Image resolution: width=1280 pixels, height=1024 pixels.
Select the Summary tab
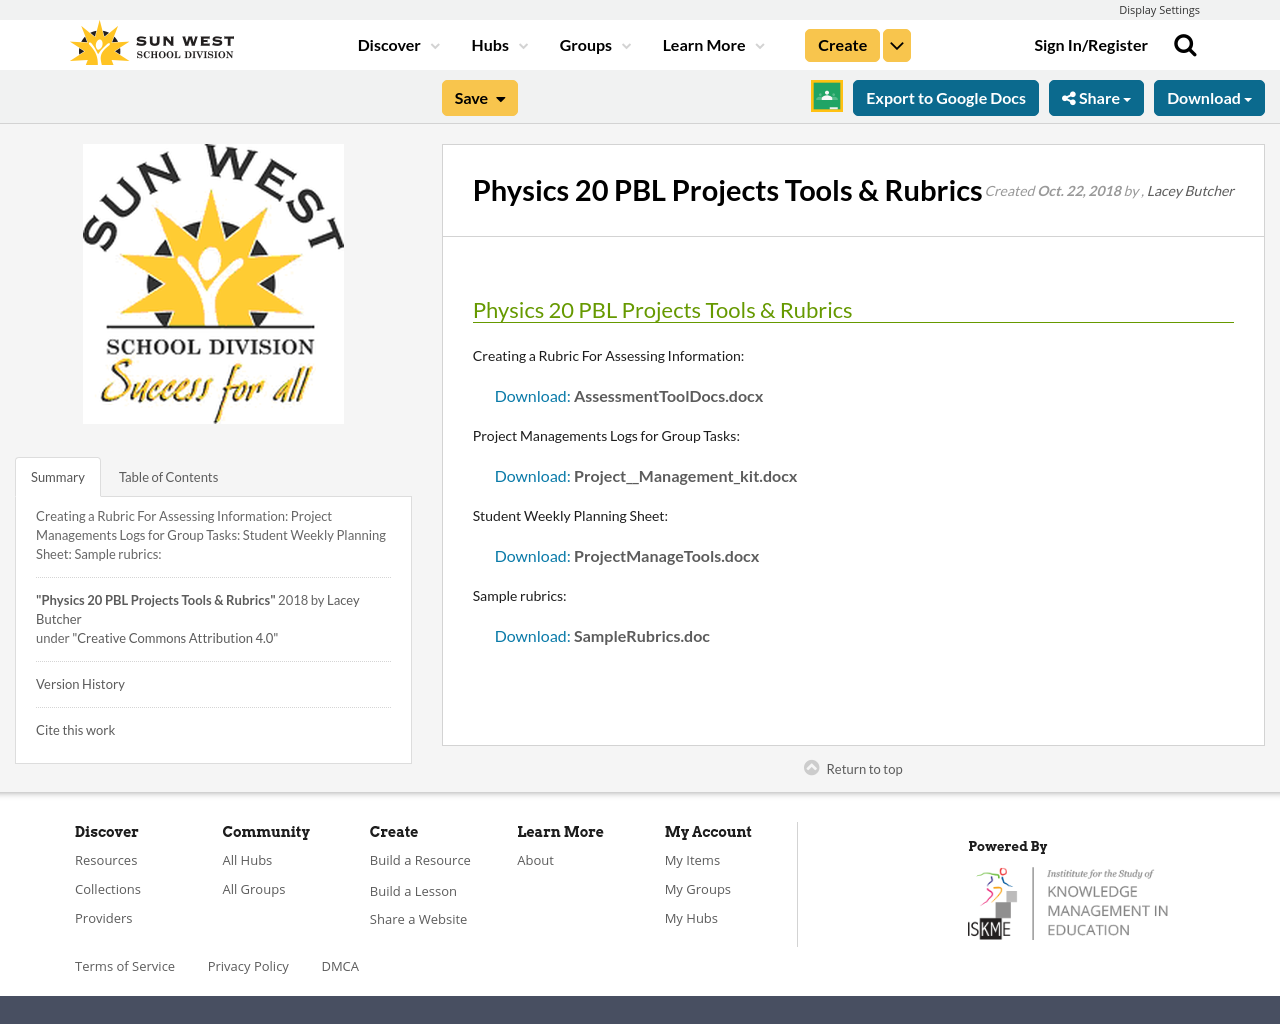57,477
